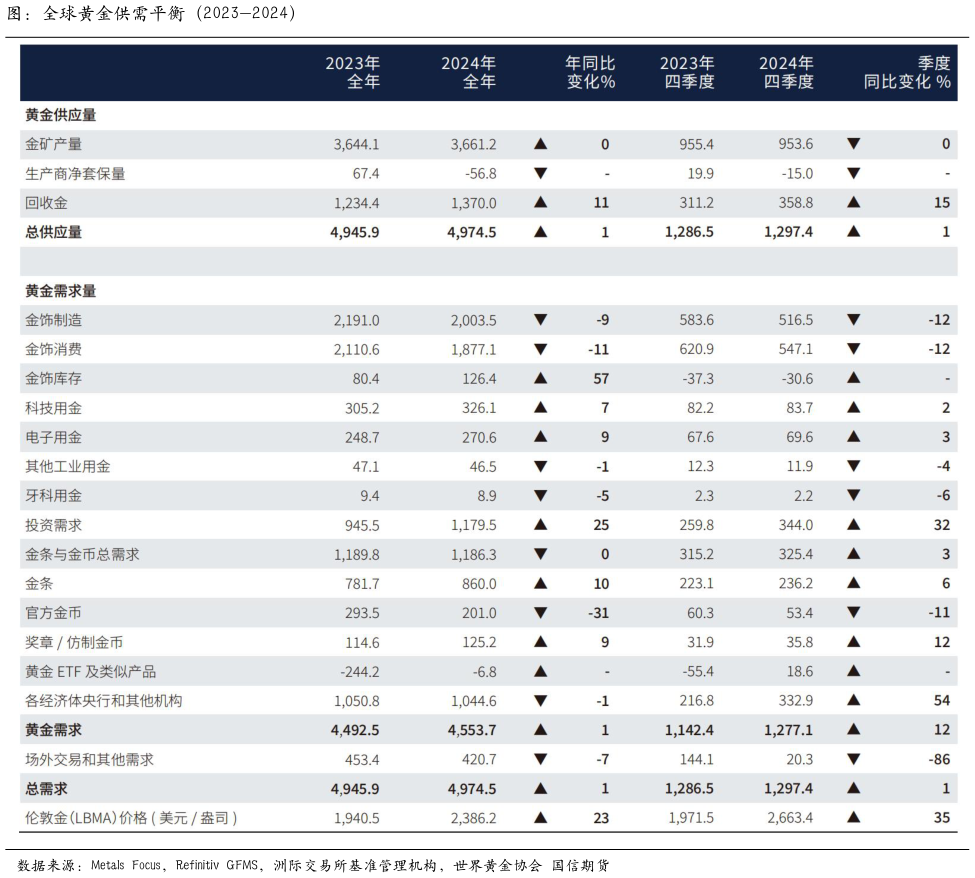The image size is (975, 878).
Task: Click the down triangle beside 金饰消费
Action: coord(541,349)
